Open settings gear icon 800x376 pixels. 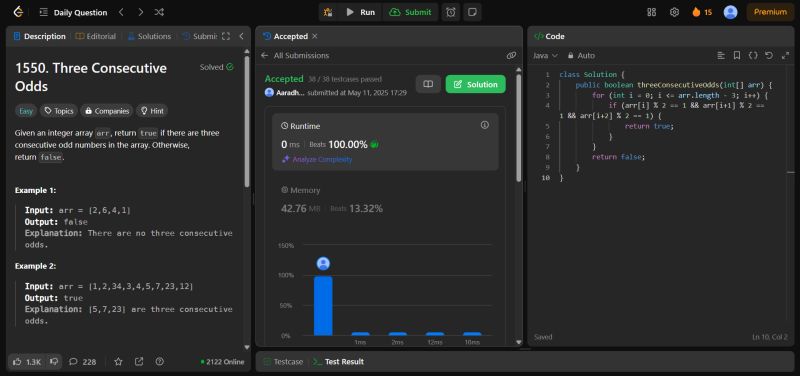click(x=674, y=12)
